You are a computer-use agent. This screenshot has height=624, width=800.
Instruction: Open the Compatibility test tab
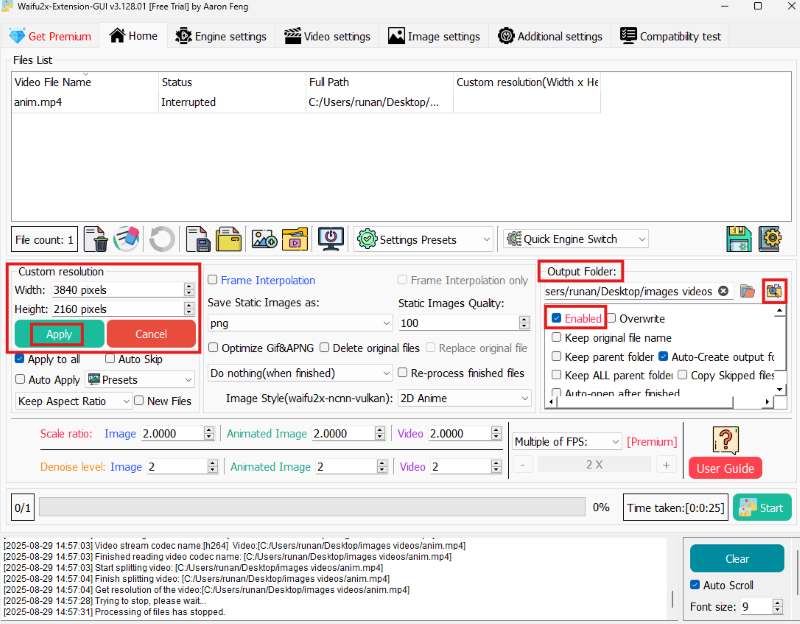671,36
